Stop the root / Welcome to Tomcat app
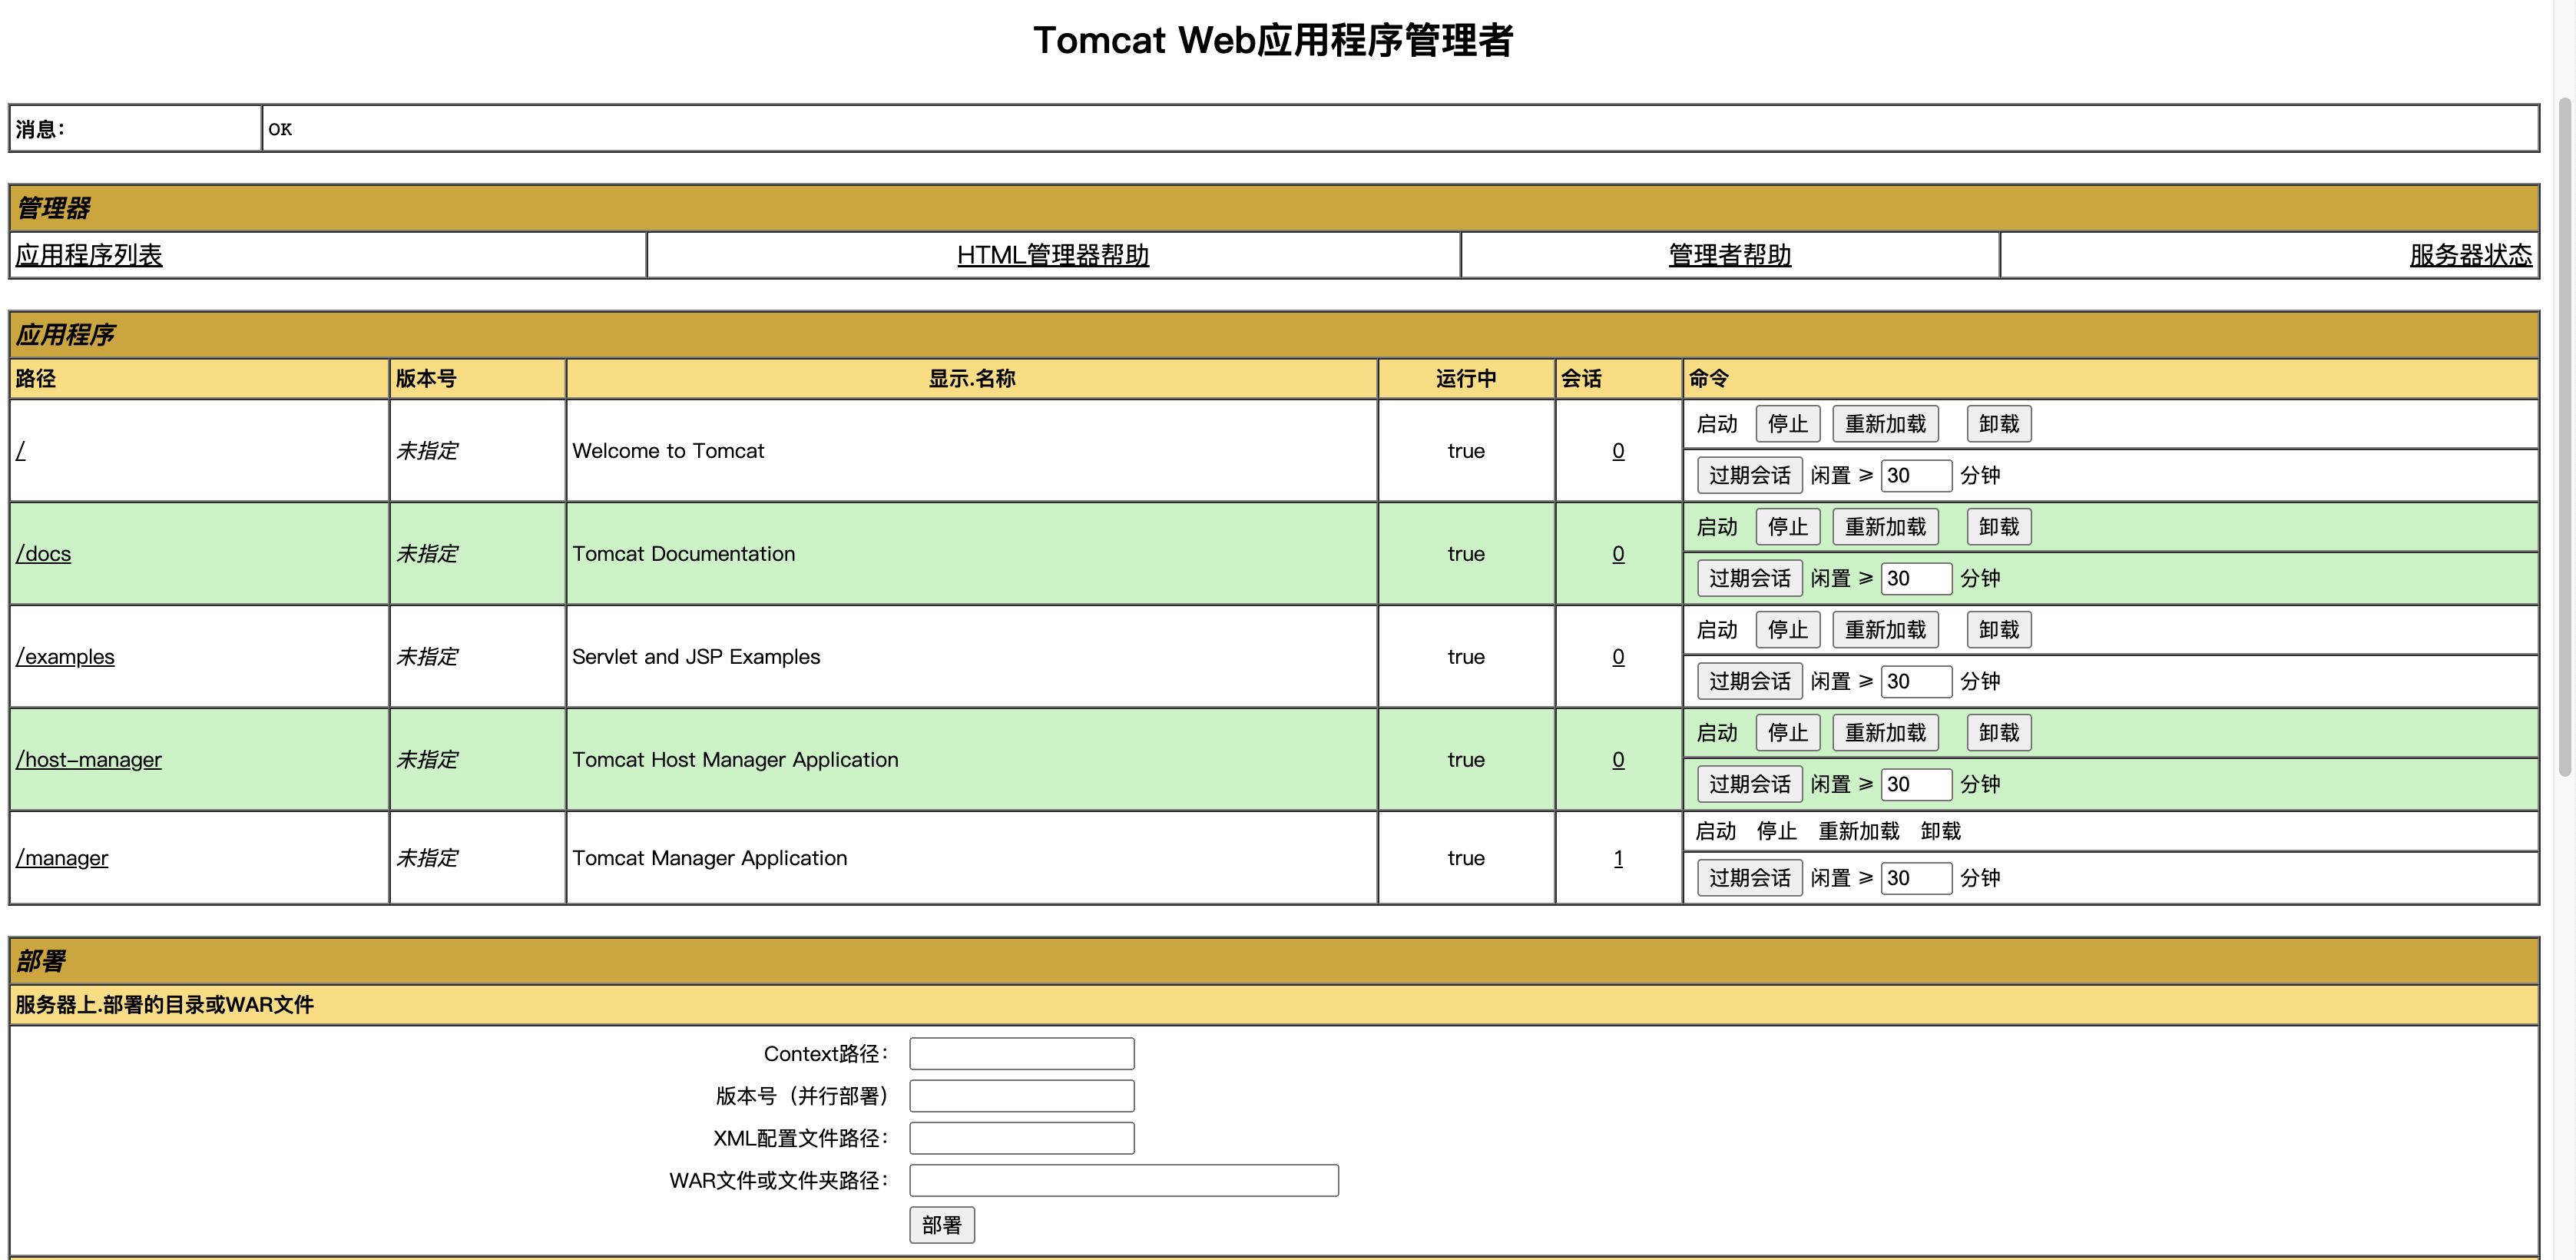This screenshot has width=2576, height=1260. click(x=1787, y=424)
